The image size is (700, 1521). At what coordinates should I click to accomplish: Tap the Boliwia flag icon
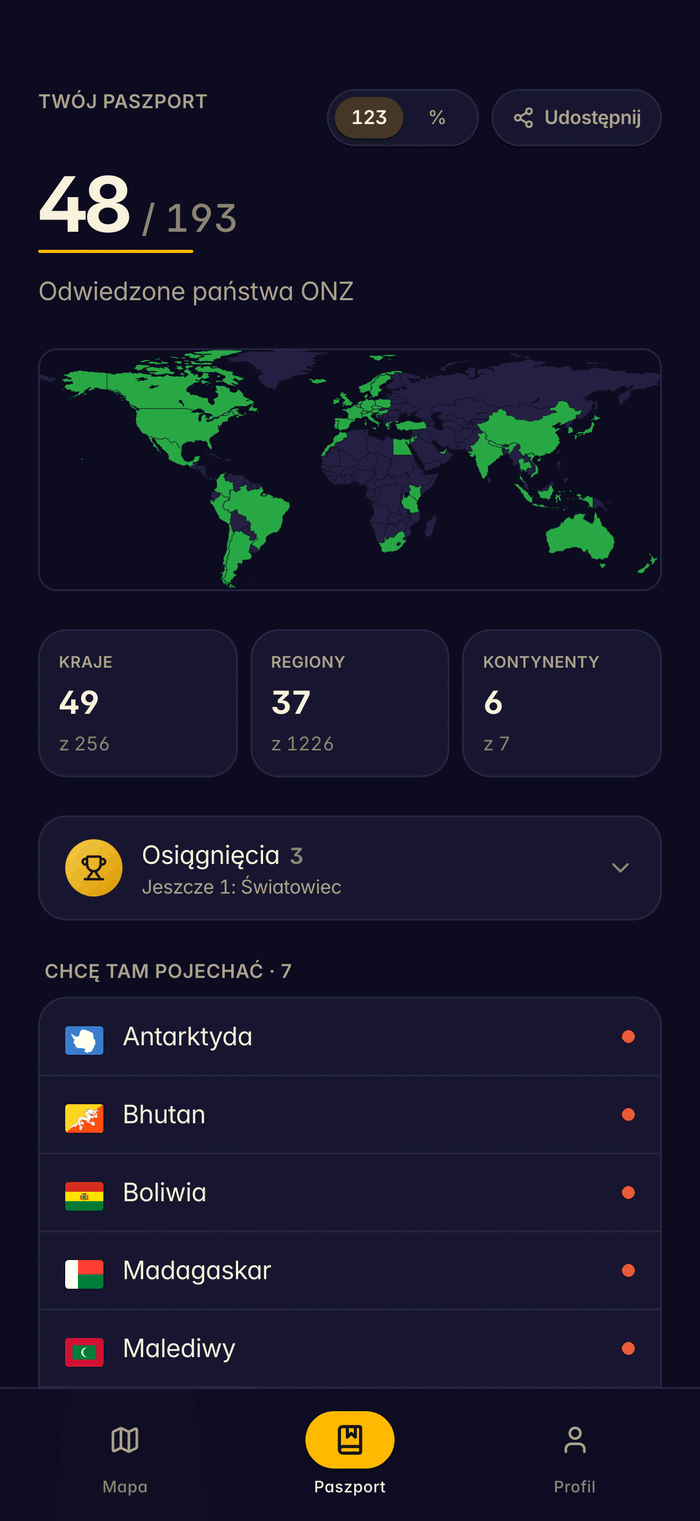click(x=84, y=1196)
